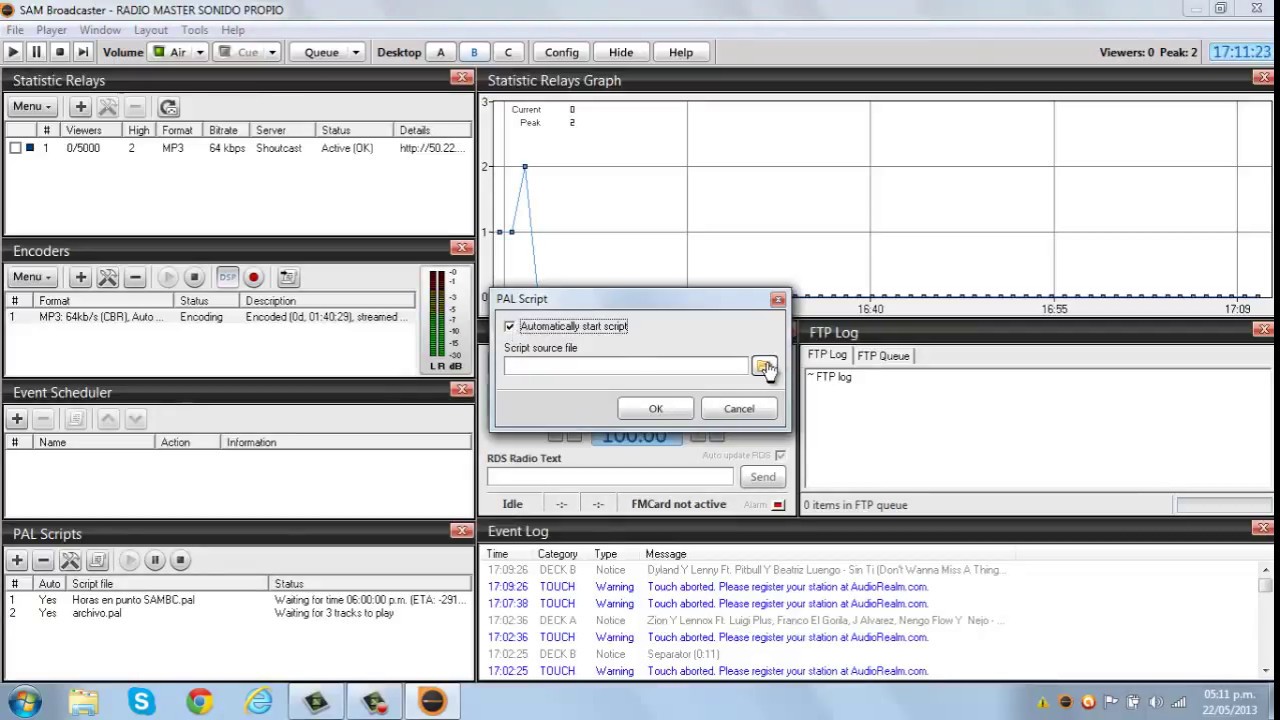Pause playback in main toolbar

[x=36, y=52]
